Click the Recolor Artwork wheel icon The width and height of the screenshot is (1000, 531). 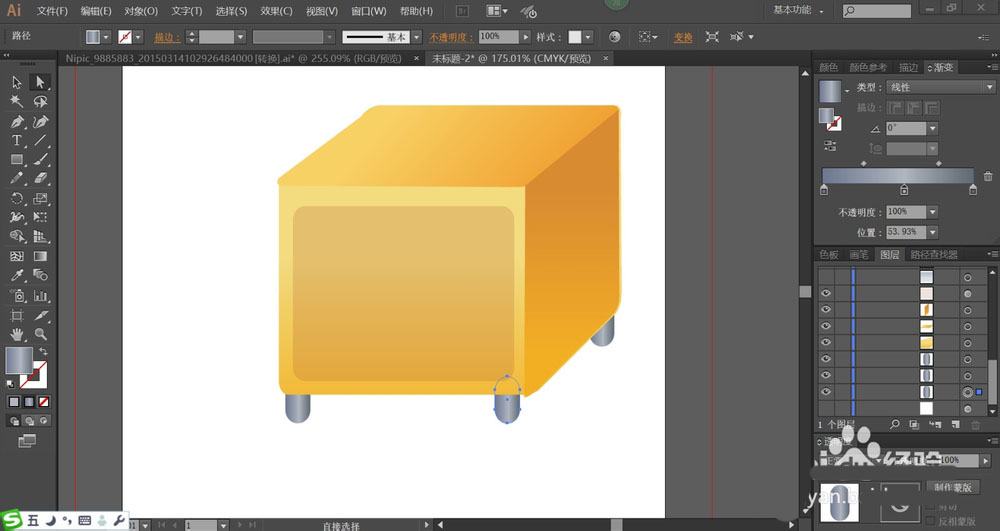click(614, 37)
